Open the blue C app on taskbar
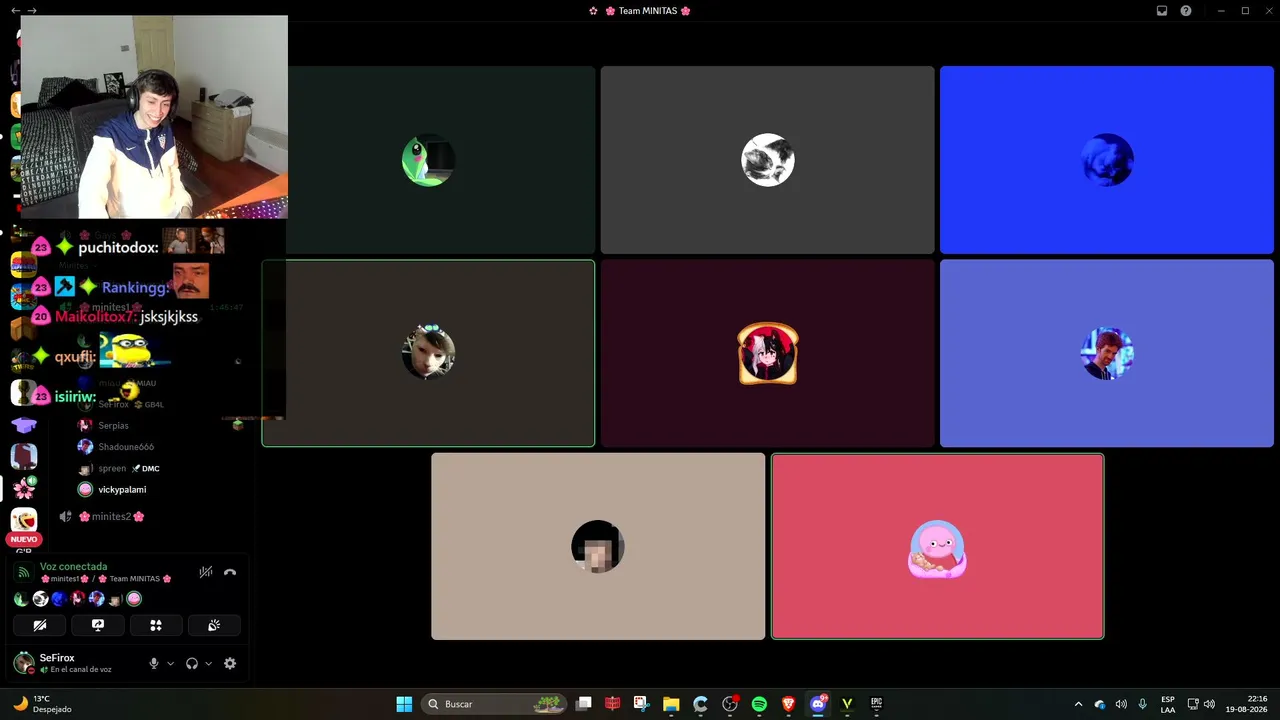 point(700,704)
